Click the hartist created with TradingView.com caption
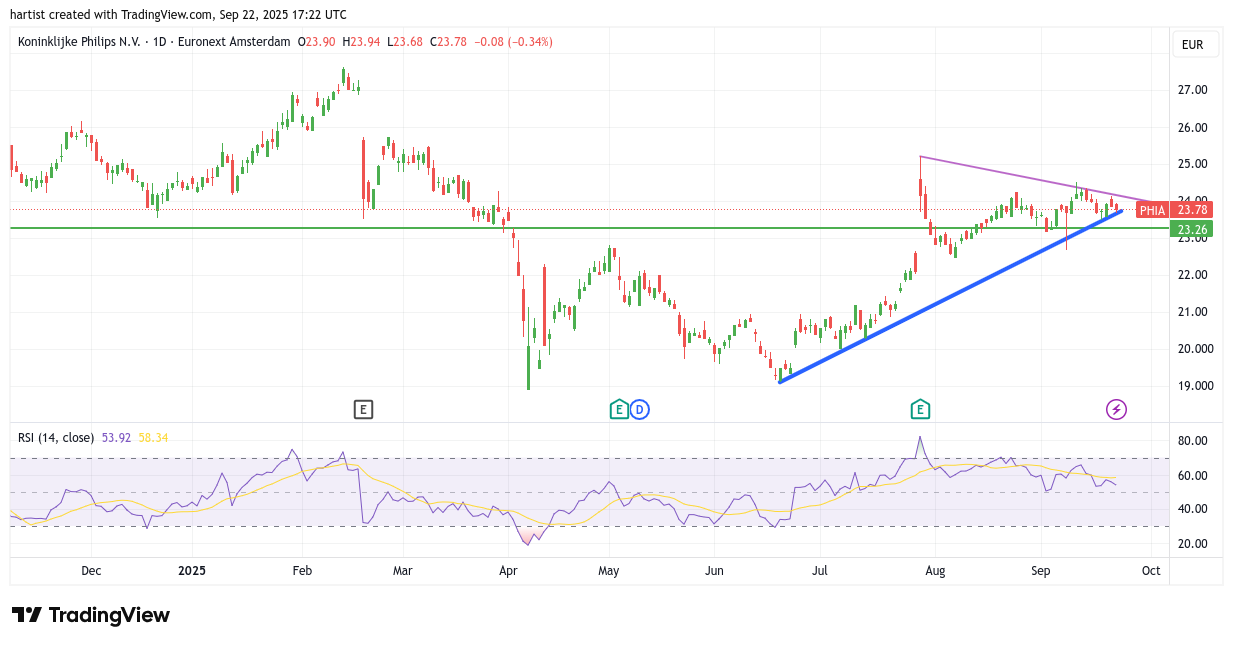 click(179, 14)
